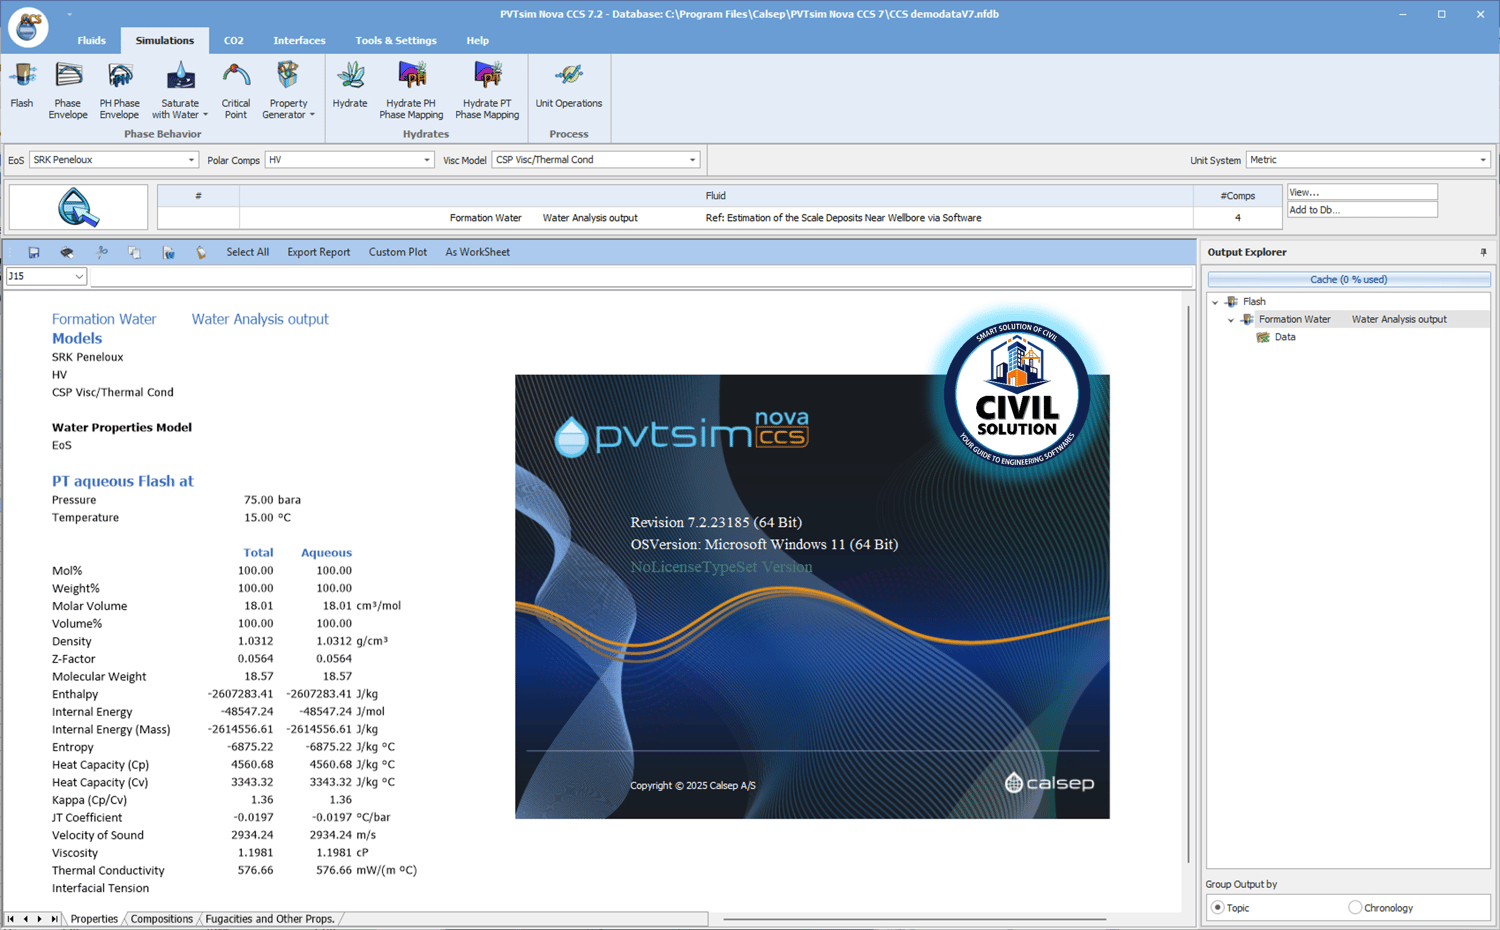Click the #Comps column header
This screenshot has width=1500, height=930.
(1237, 196)
